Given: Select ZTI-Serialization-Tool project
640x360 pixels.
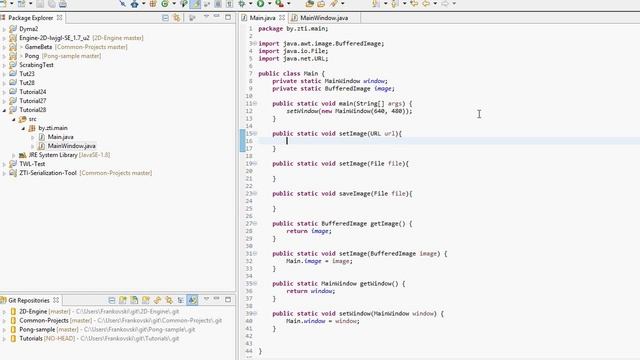Looking at the screenshot, I should pyautogui.click(x=48, y=173).
